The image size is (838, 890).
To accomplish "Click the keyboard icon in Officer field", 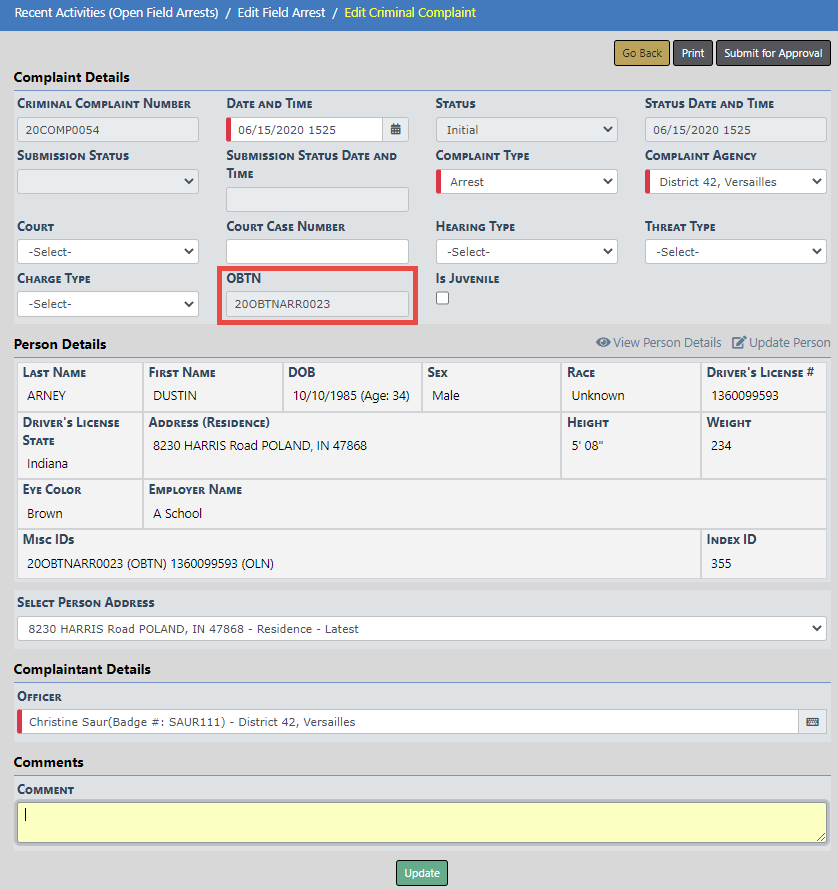I will point(812,722).
